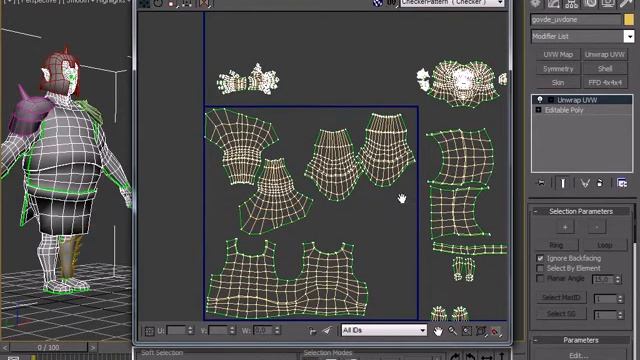
Task: Collapse the Parameters rollout
Action: click(536, 340)
